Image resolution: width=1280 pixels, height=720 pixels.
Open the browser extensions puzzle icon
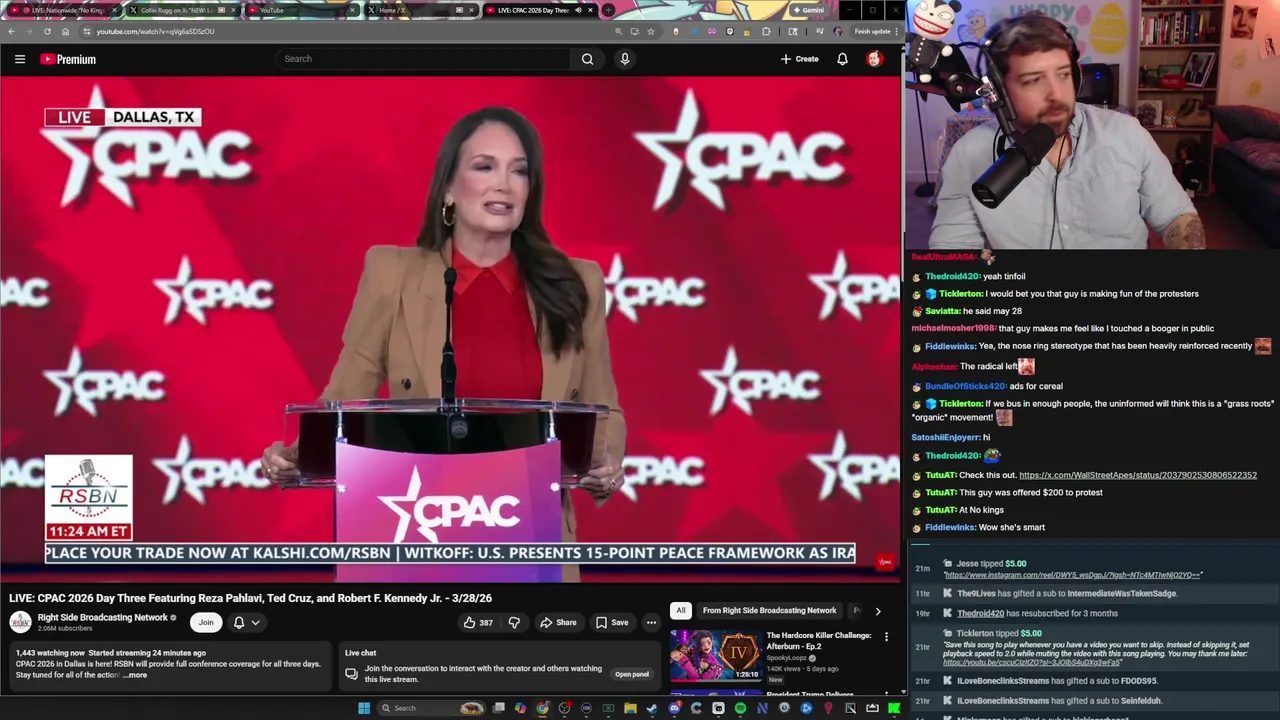[x=767, y=31]
